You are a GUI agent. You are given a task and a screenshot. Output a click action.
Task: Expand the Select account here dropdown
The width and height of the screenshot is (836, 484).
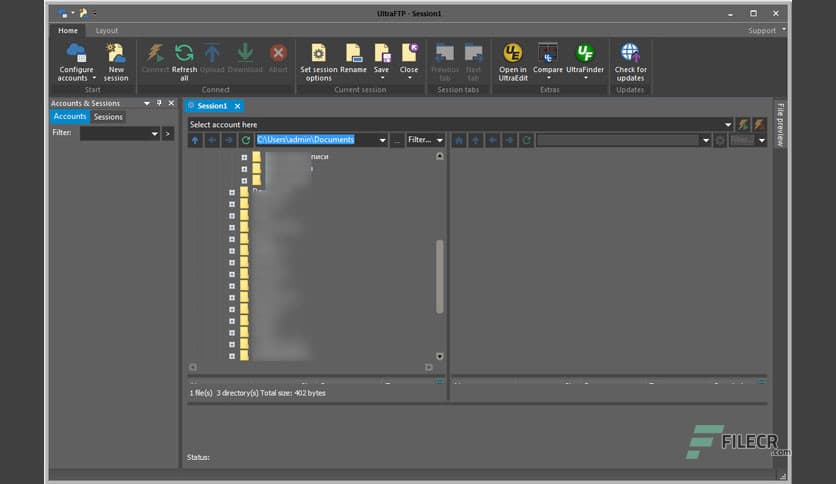(728, 125)
